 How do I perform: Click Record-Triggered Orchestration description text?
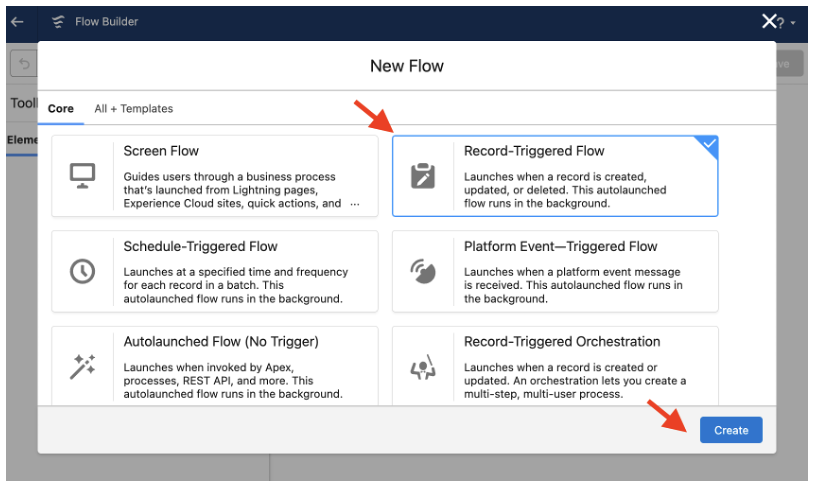[575, 381]
